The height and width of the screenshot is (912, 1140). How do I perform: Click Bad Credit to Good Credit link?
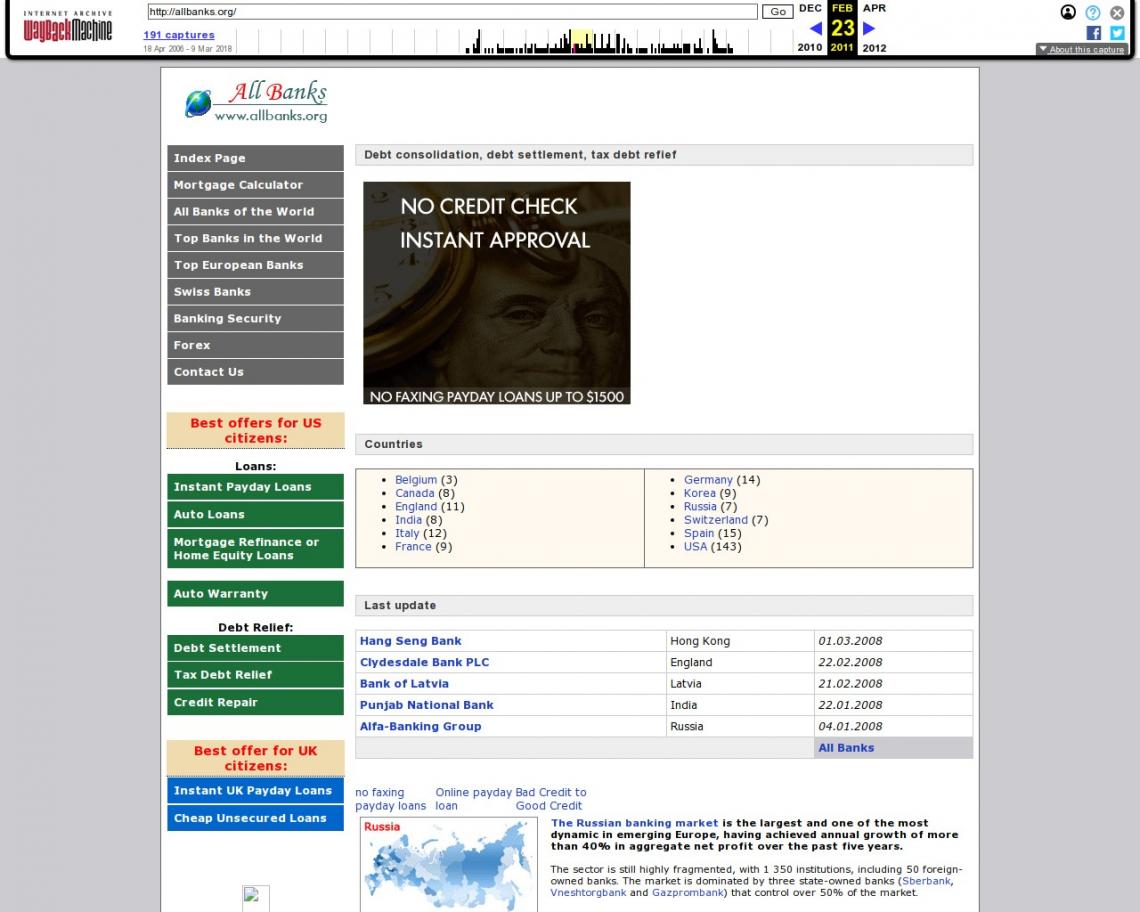coord(551,799)
